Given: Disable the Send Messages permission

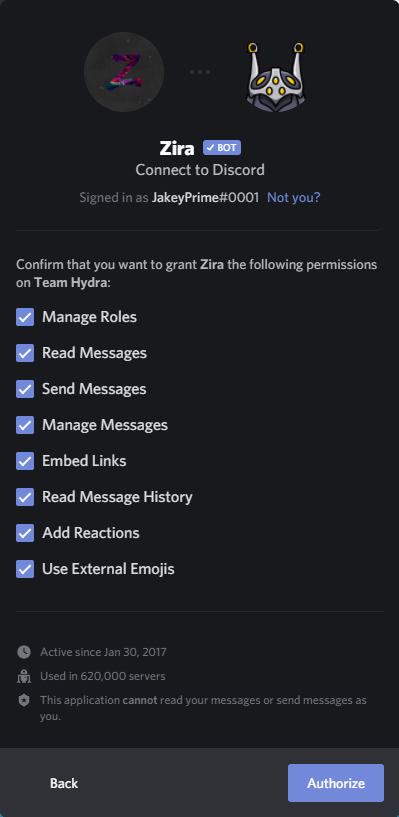Looking at the screenshot, I should coord(25,389).
